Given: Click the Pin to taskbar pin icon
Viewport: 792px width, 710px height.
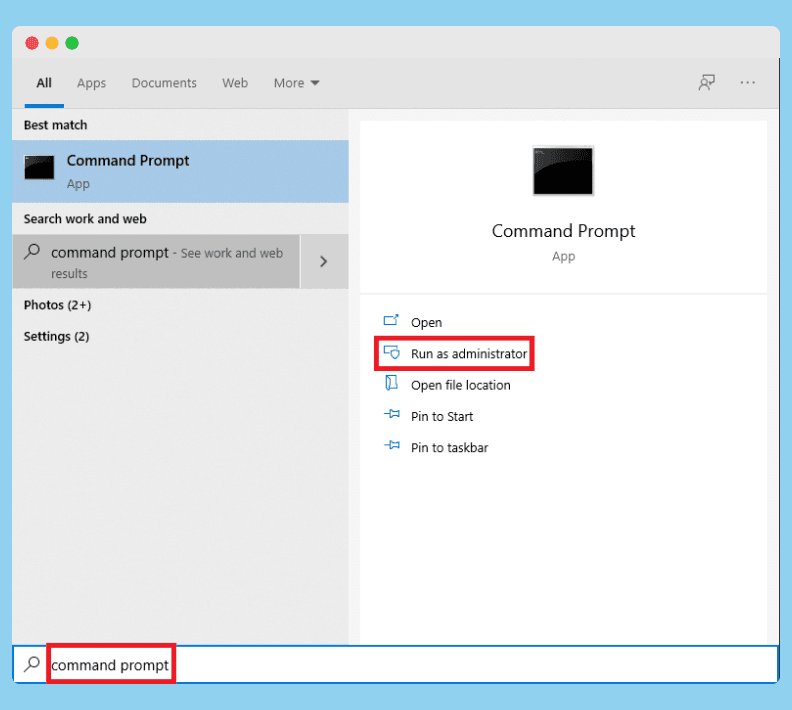Looking at the screenshot, I should (x=391, y=447).
